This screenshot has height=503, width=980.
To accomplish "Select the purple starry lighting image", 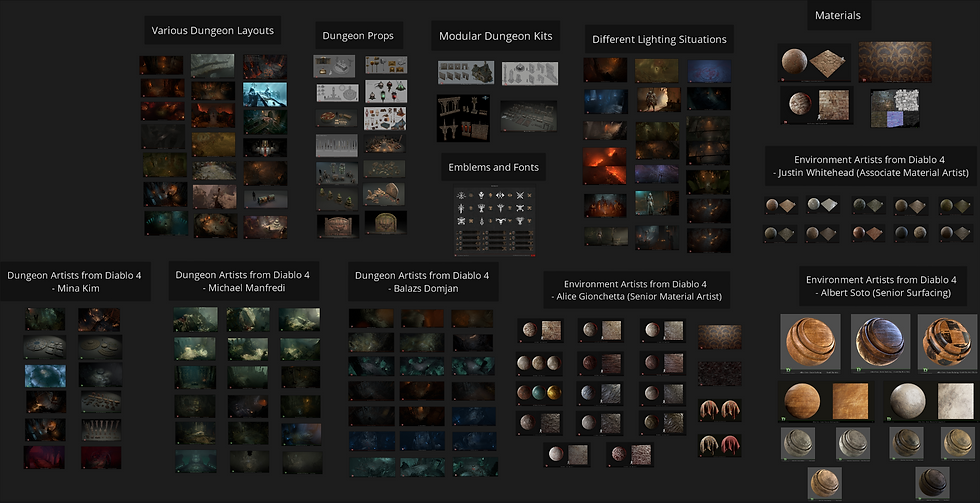I will 657,174.
